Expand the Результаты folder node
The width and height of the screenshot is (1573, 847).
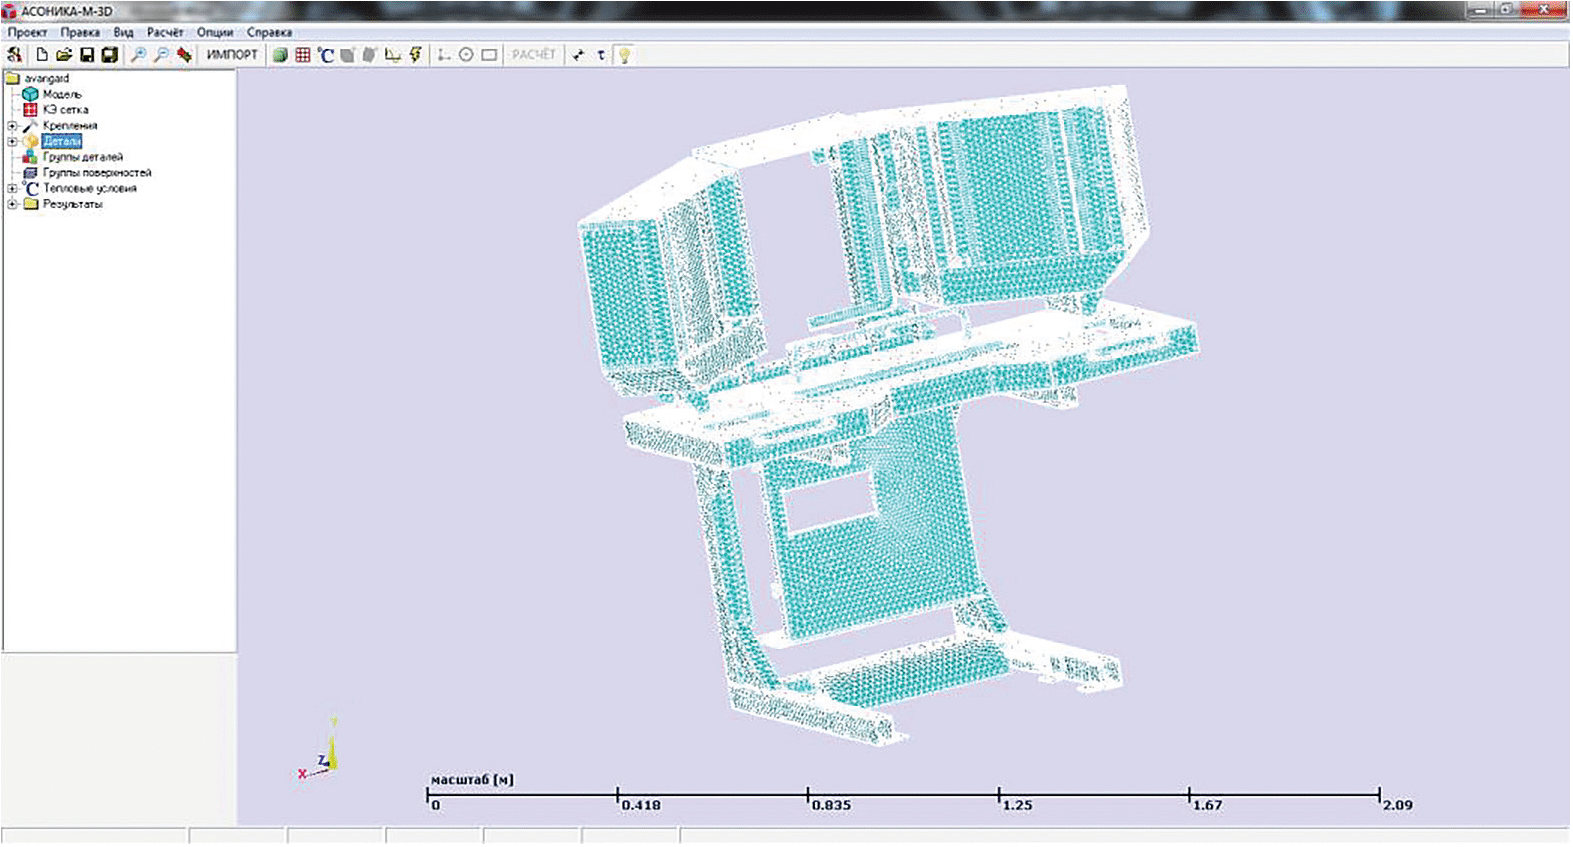pos(12,204)
